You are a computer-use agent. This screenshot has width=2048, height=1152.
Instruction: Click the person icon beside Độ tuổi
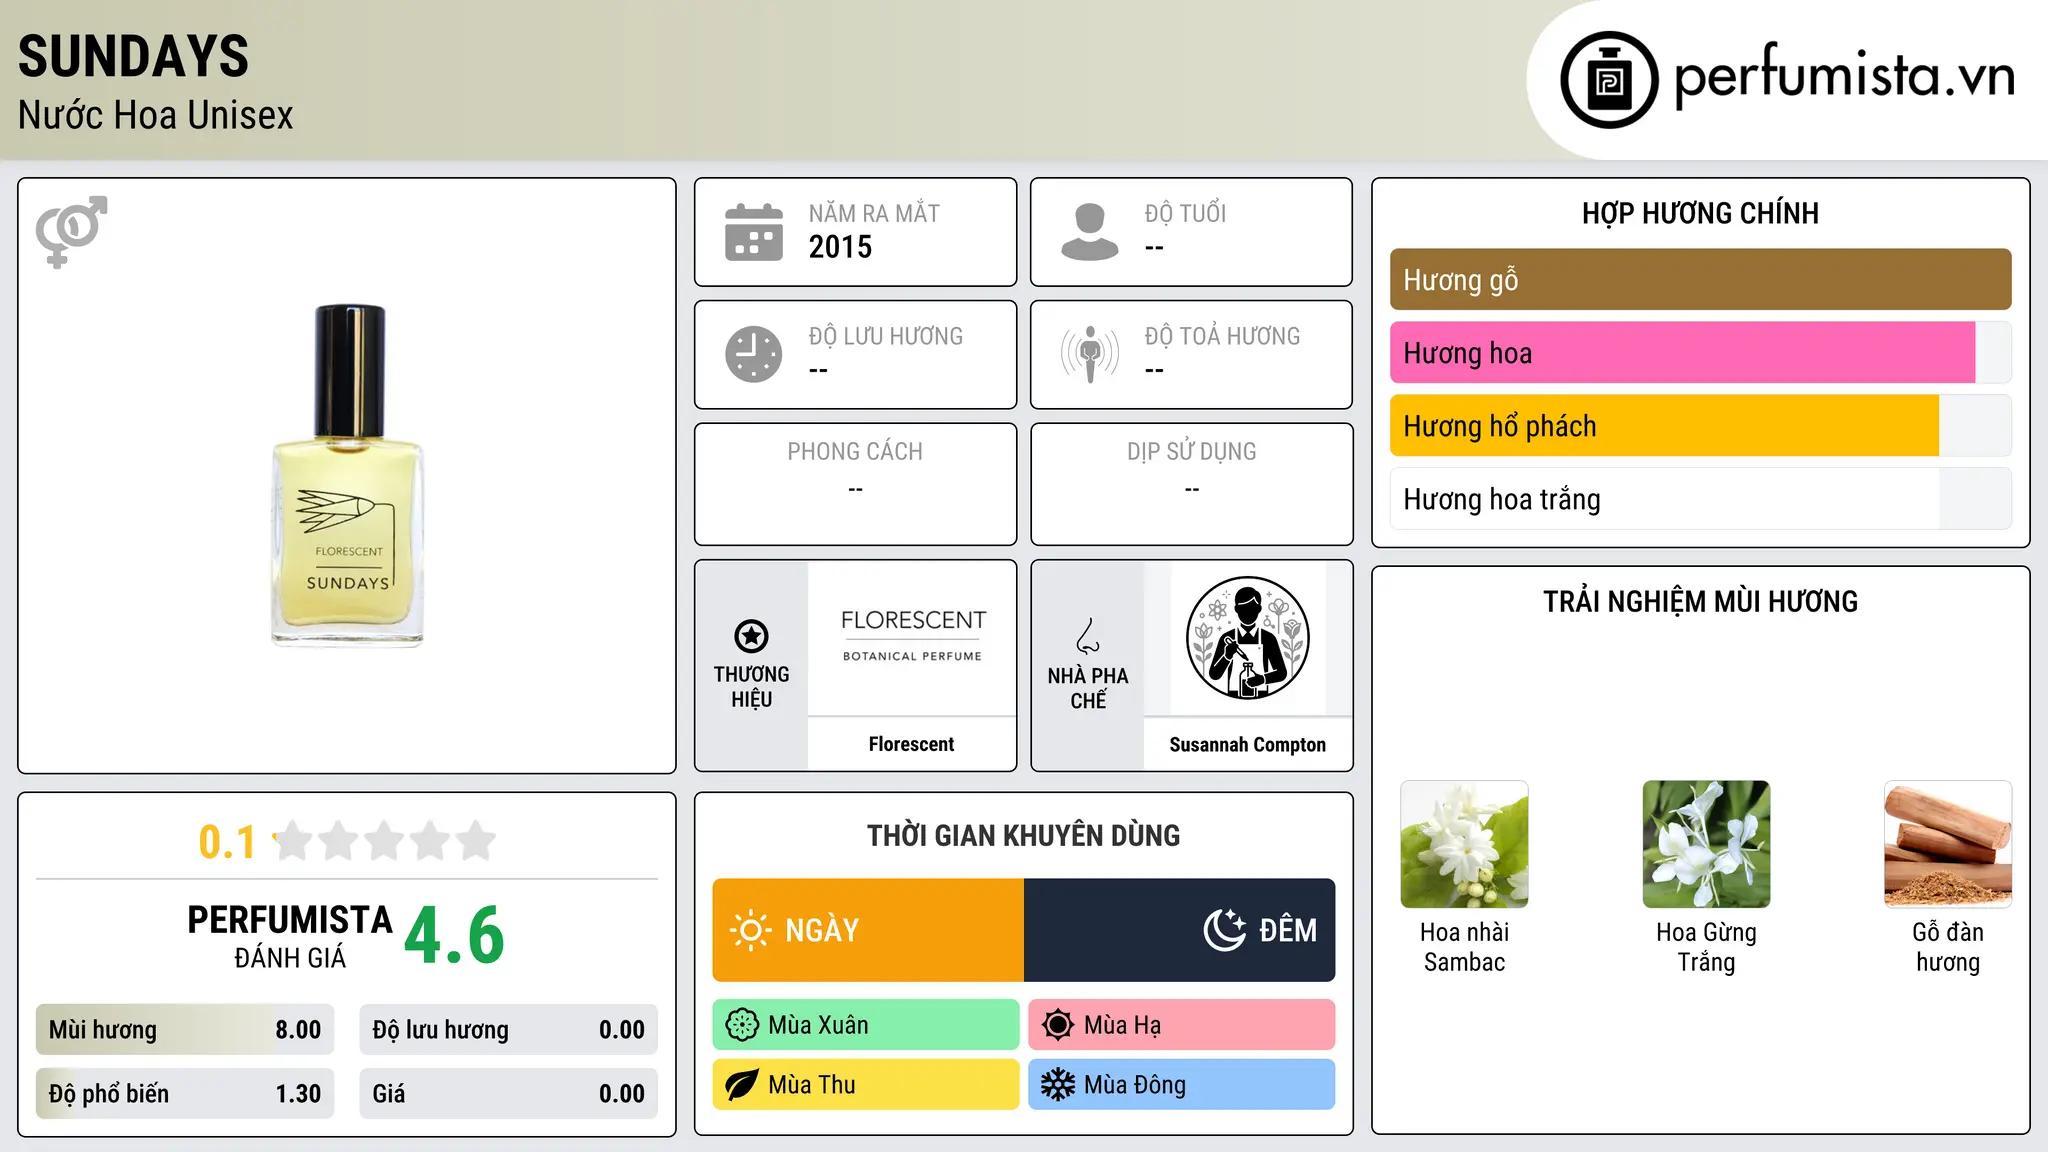point(1090,232)
